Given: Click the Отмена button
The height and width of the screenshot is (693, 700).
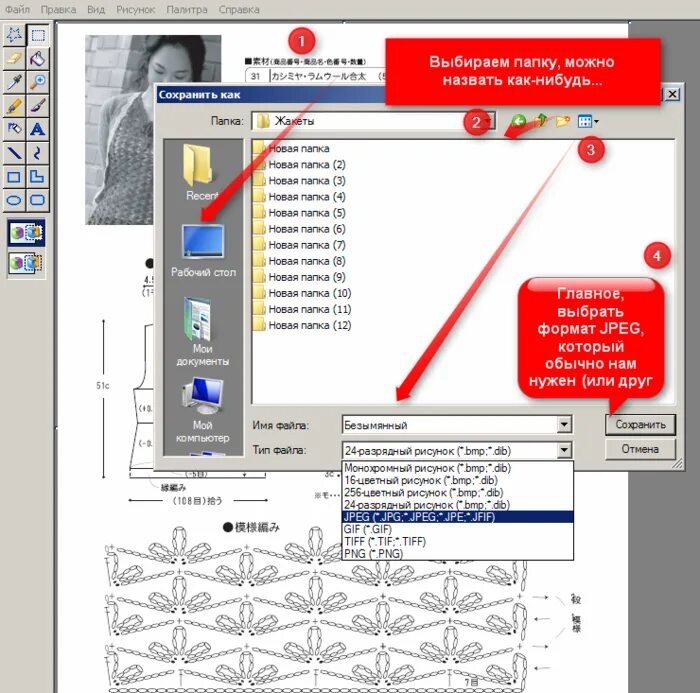Looking at the screenshot, I should (640, 449).
